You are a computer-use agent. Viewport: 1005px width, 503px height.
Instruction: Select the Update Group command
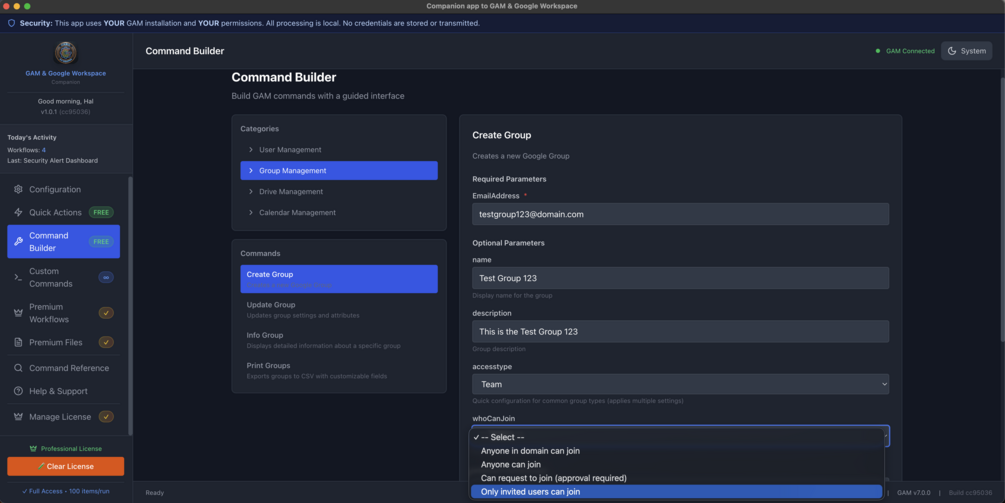click(271, 305)
